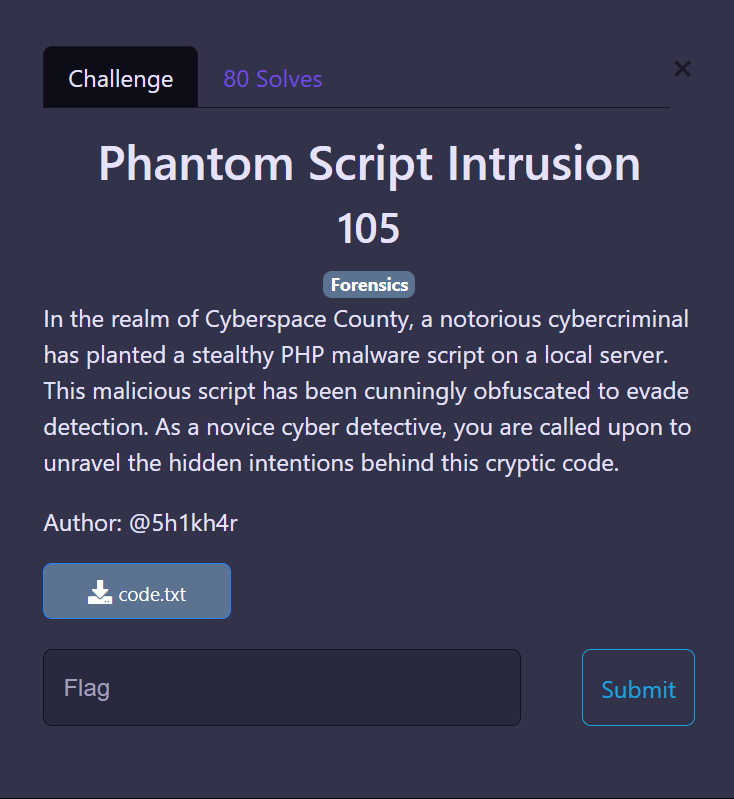Click the 105 points value

(369, 228)
